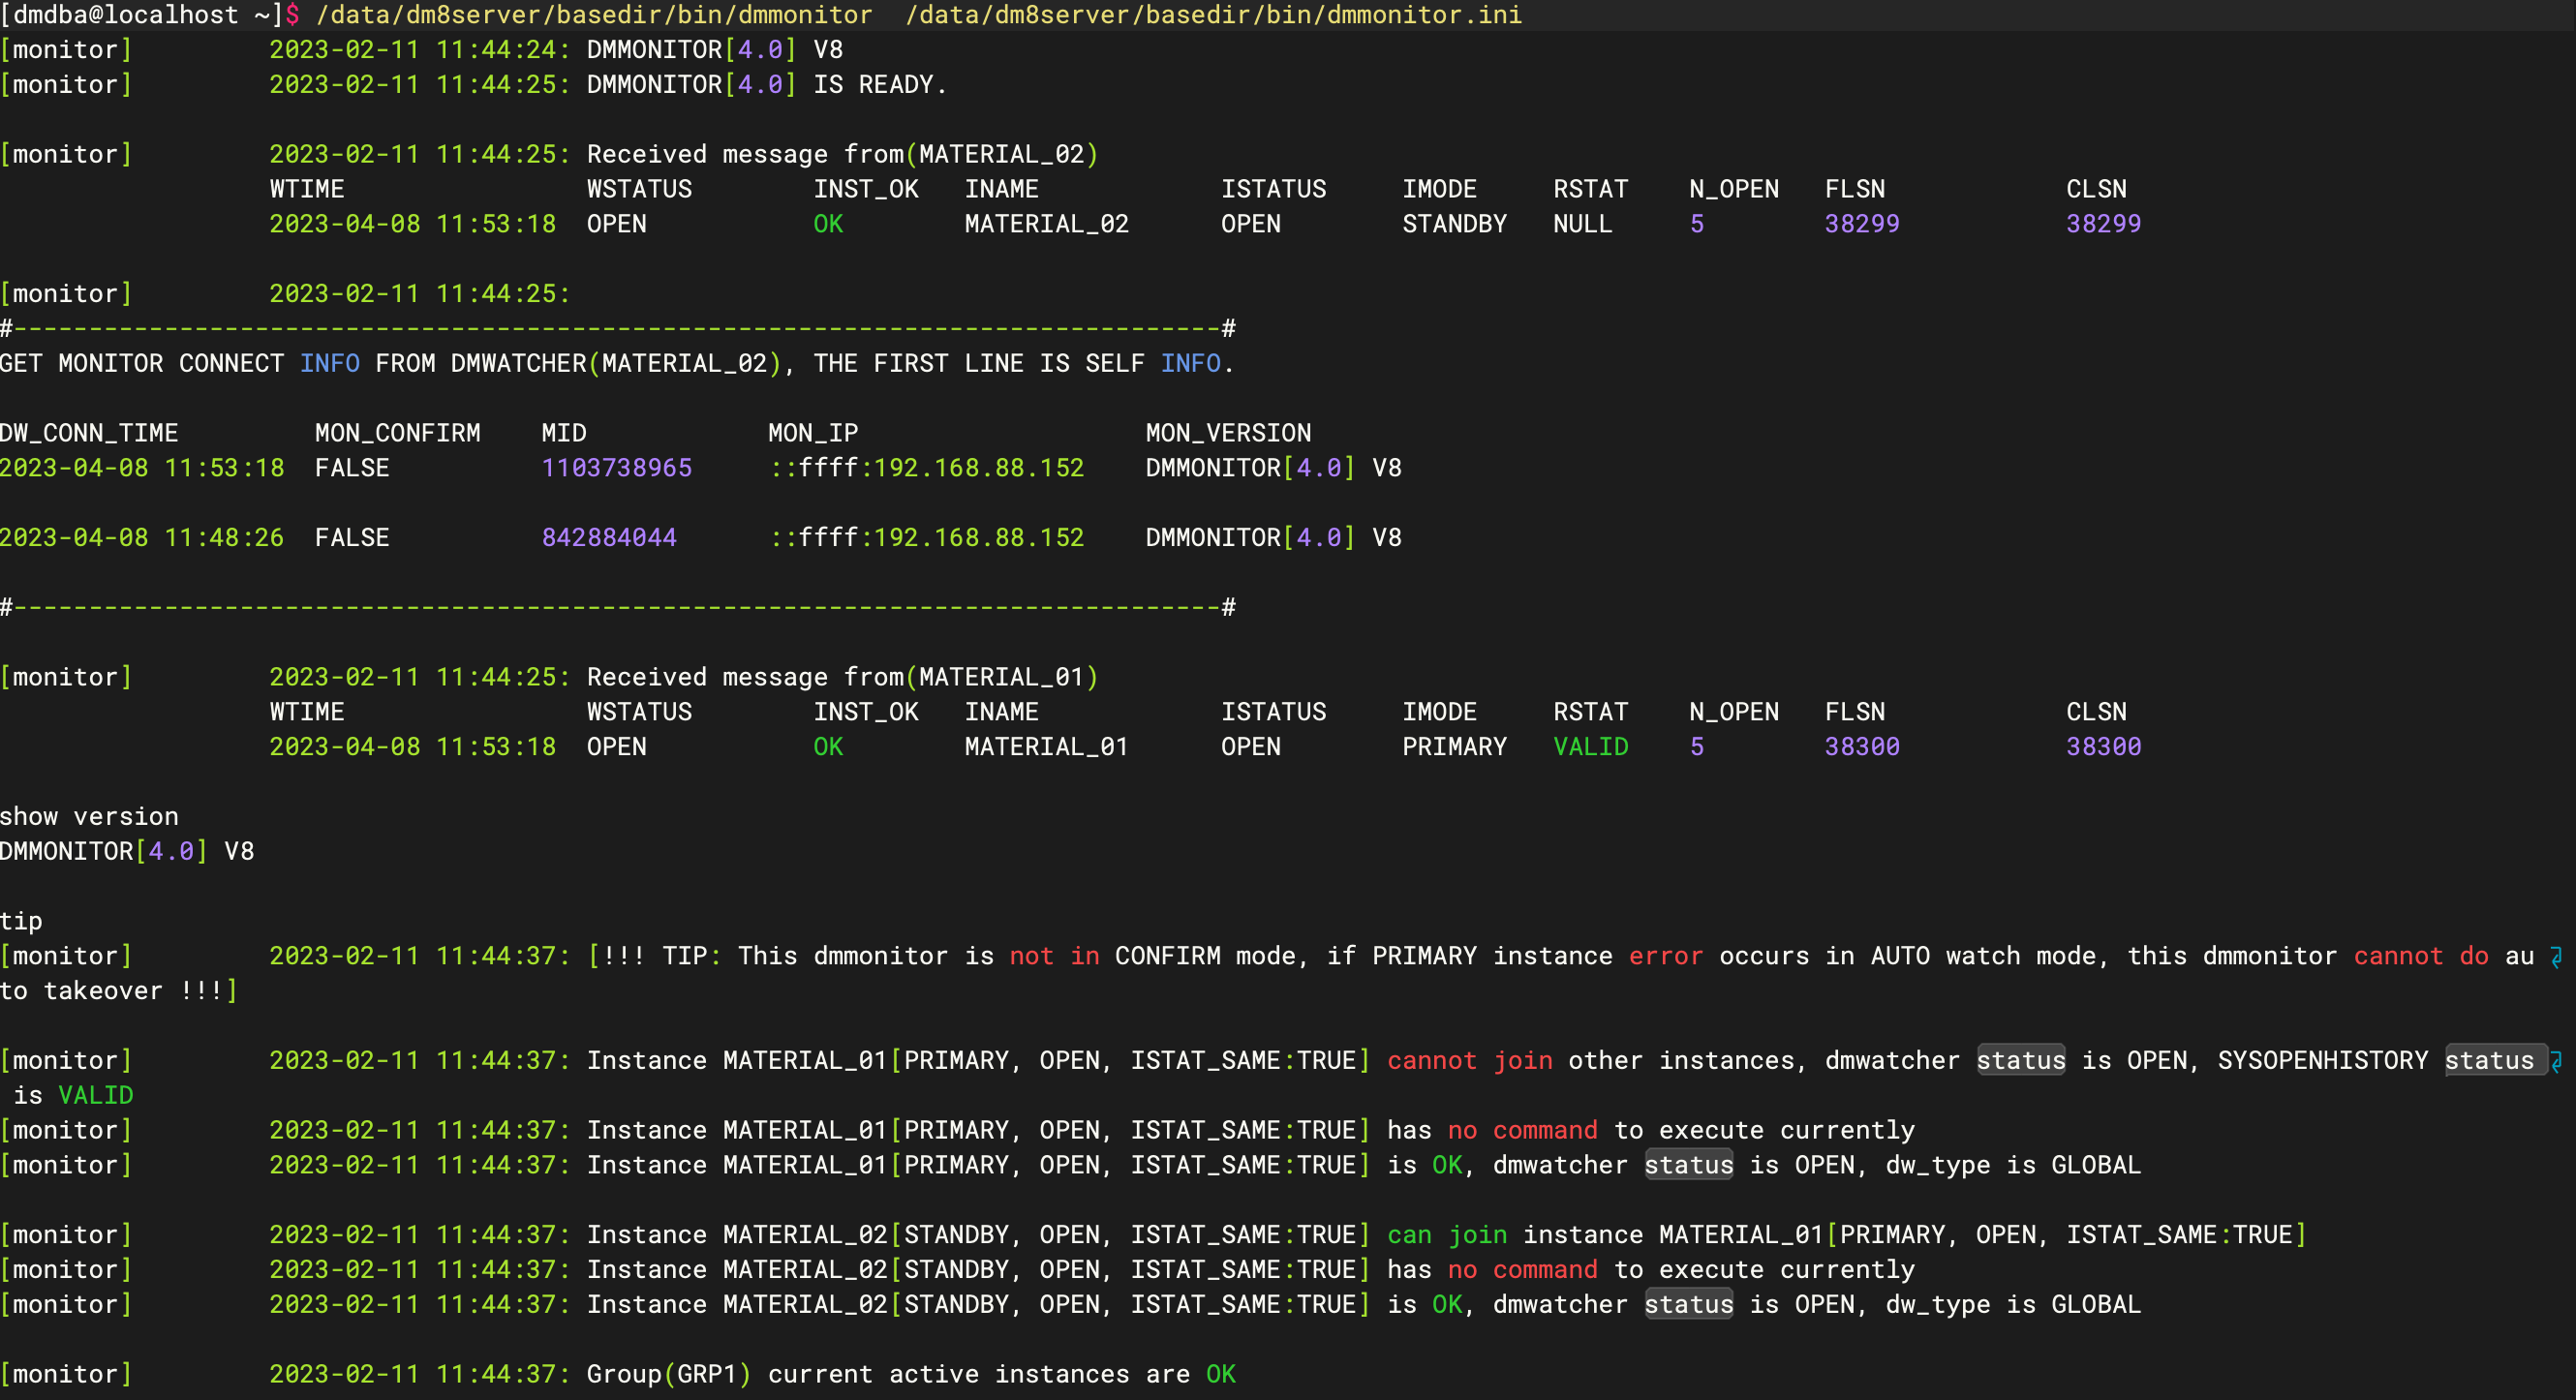Click the 'IS READY.' text on second monitor line
This screenshot has height=1400, width=2576.
tap(880, 85)
